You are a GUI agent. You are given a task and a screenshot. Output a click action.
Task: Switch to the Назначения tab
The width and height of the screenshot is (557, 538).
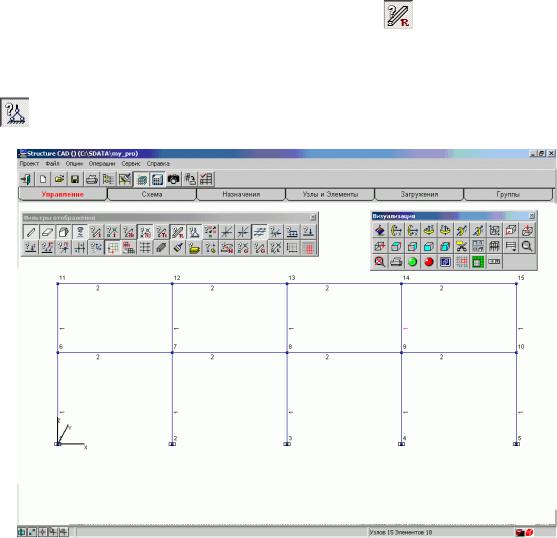coord(241,194)
